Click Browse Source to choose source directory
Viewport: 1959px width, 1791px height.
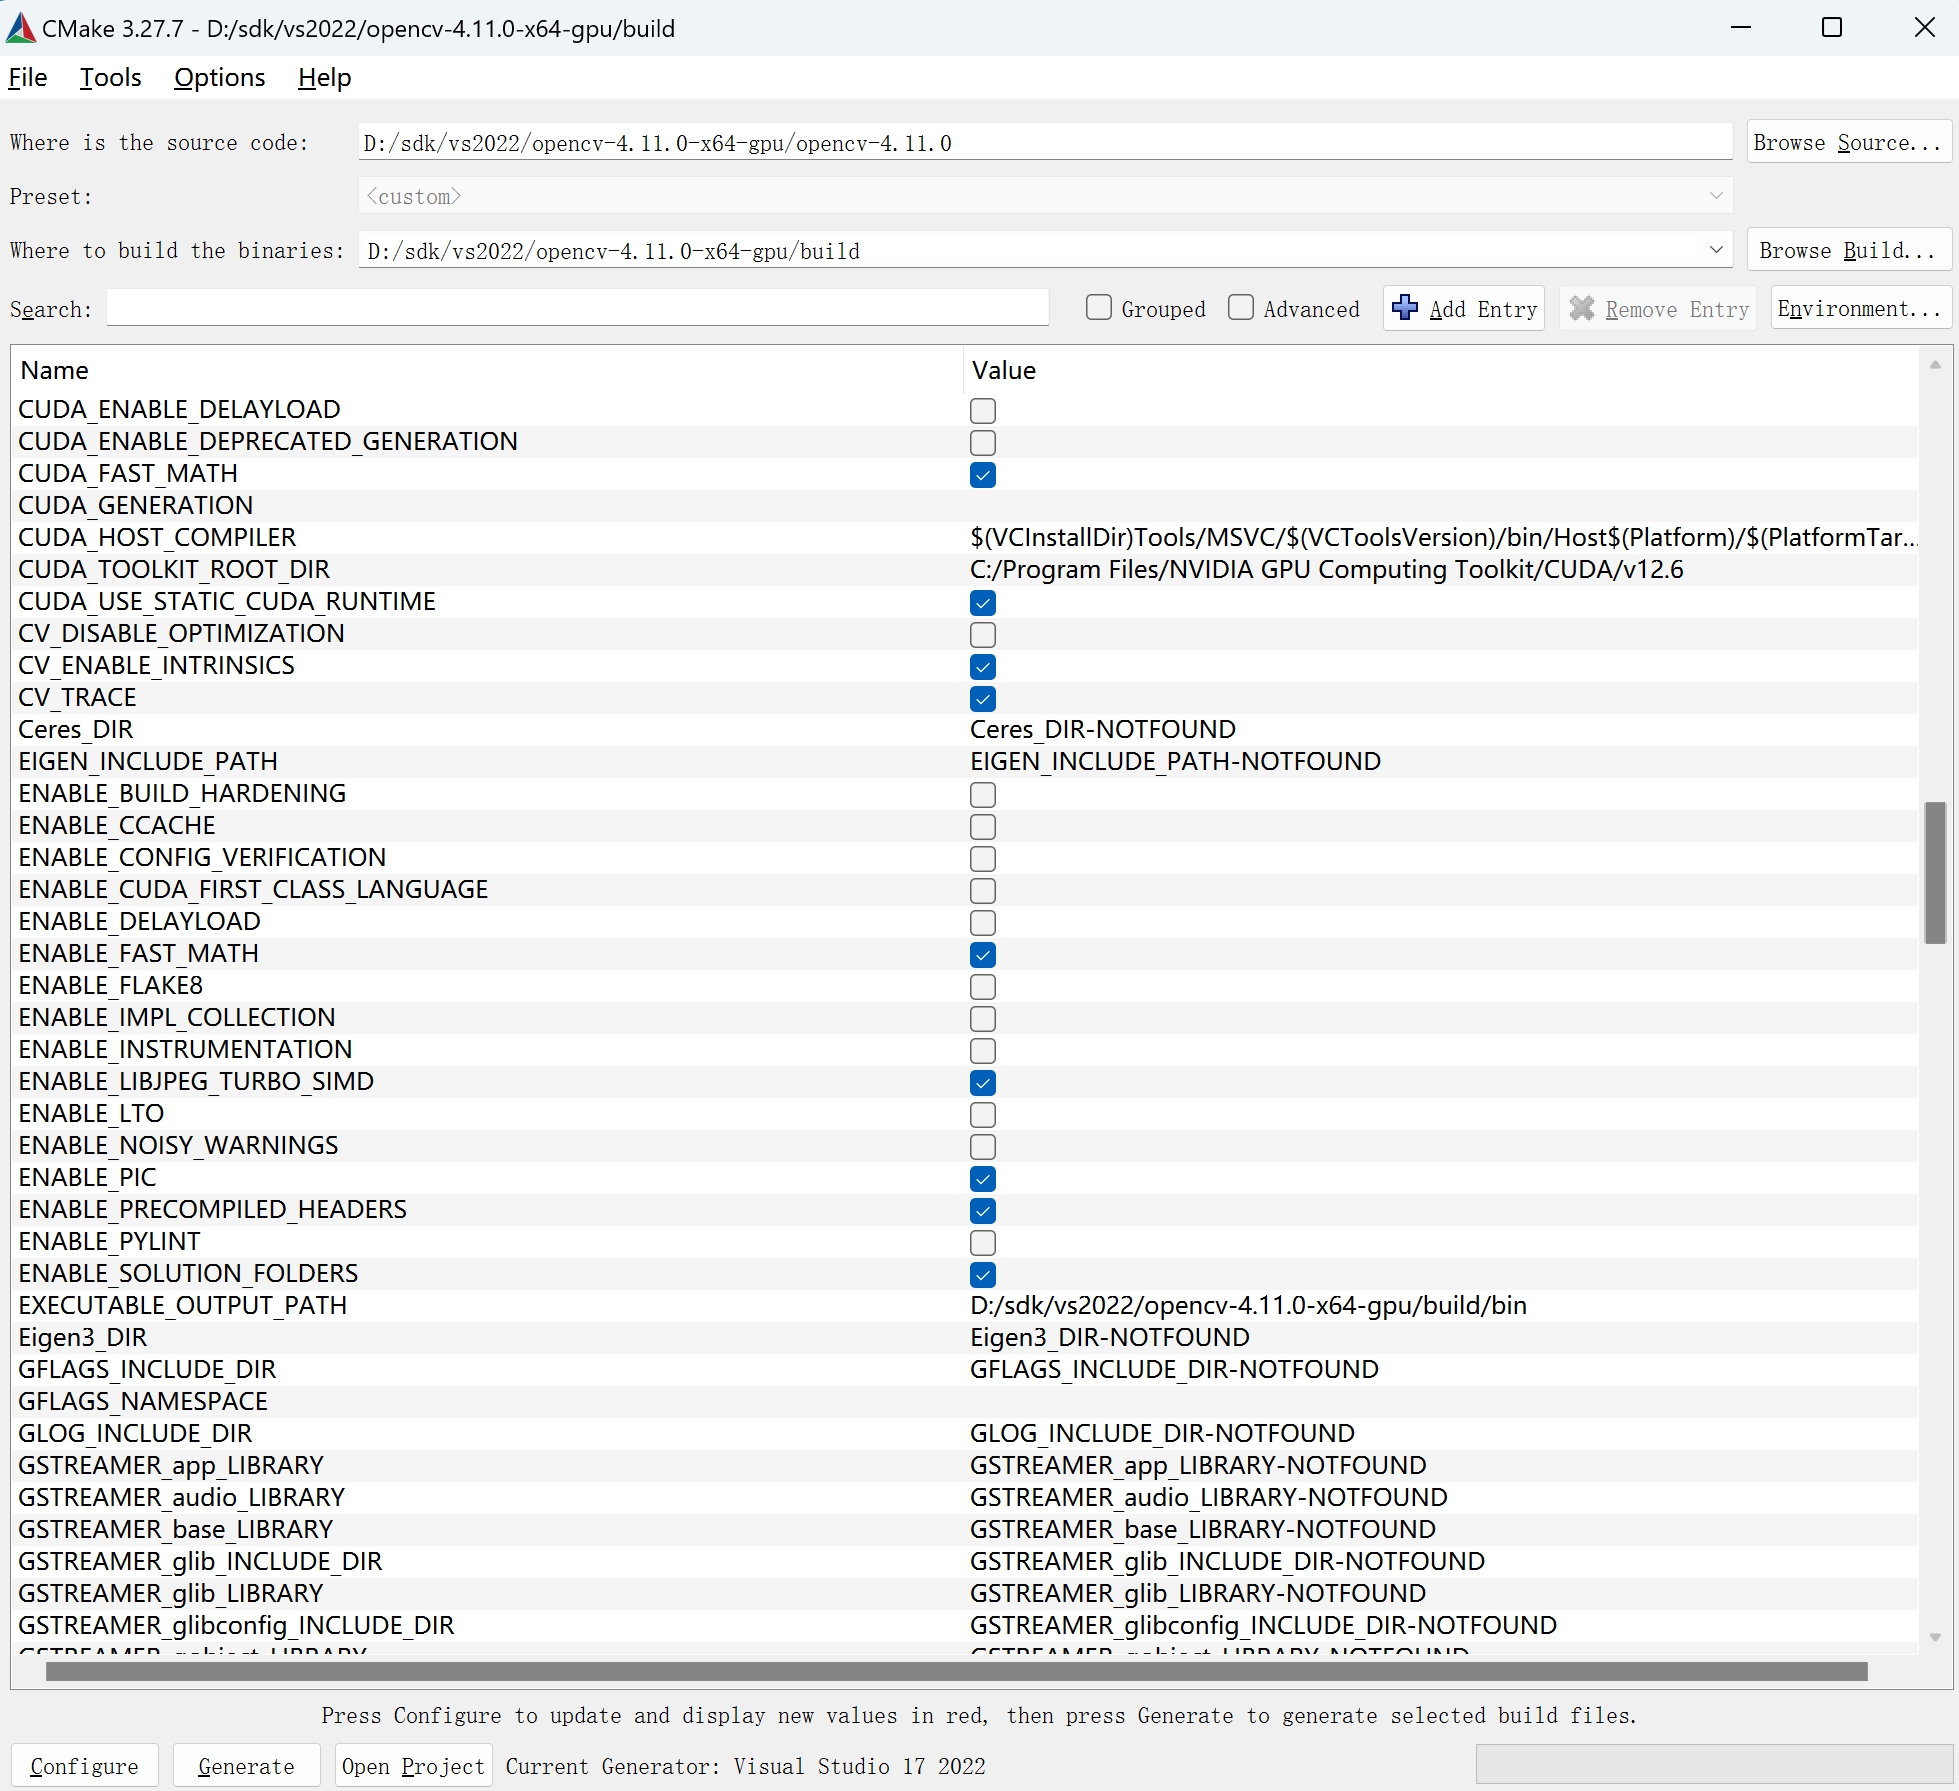click(x=1848, y=142)
